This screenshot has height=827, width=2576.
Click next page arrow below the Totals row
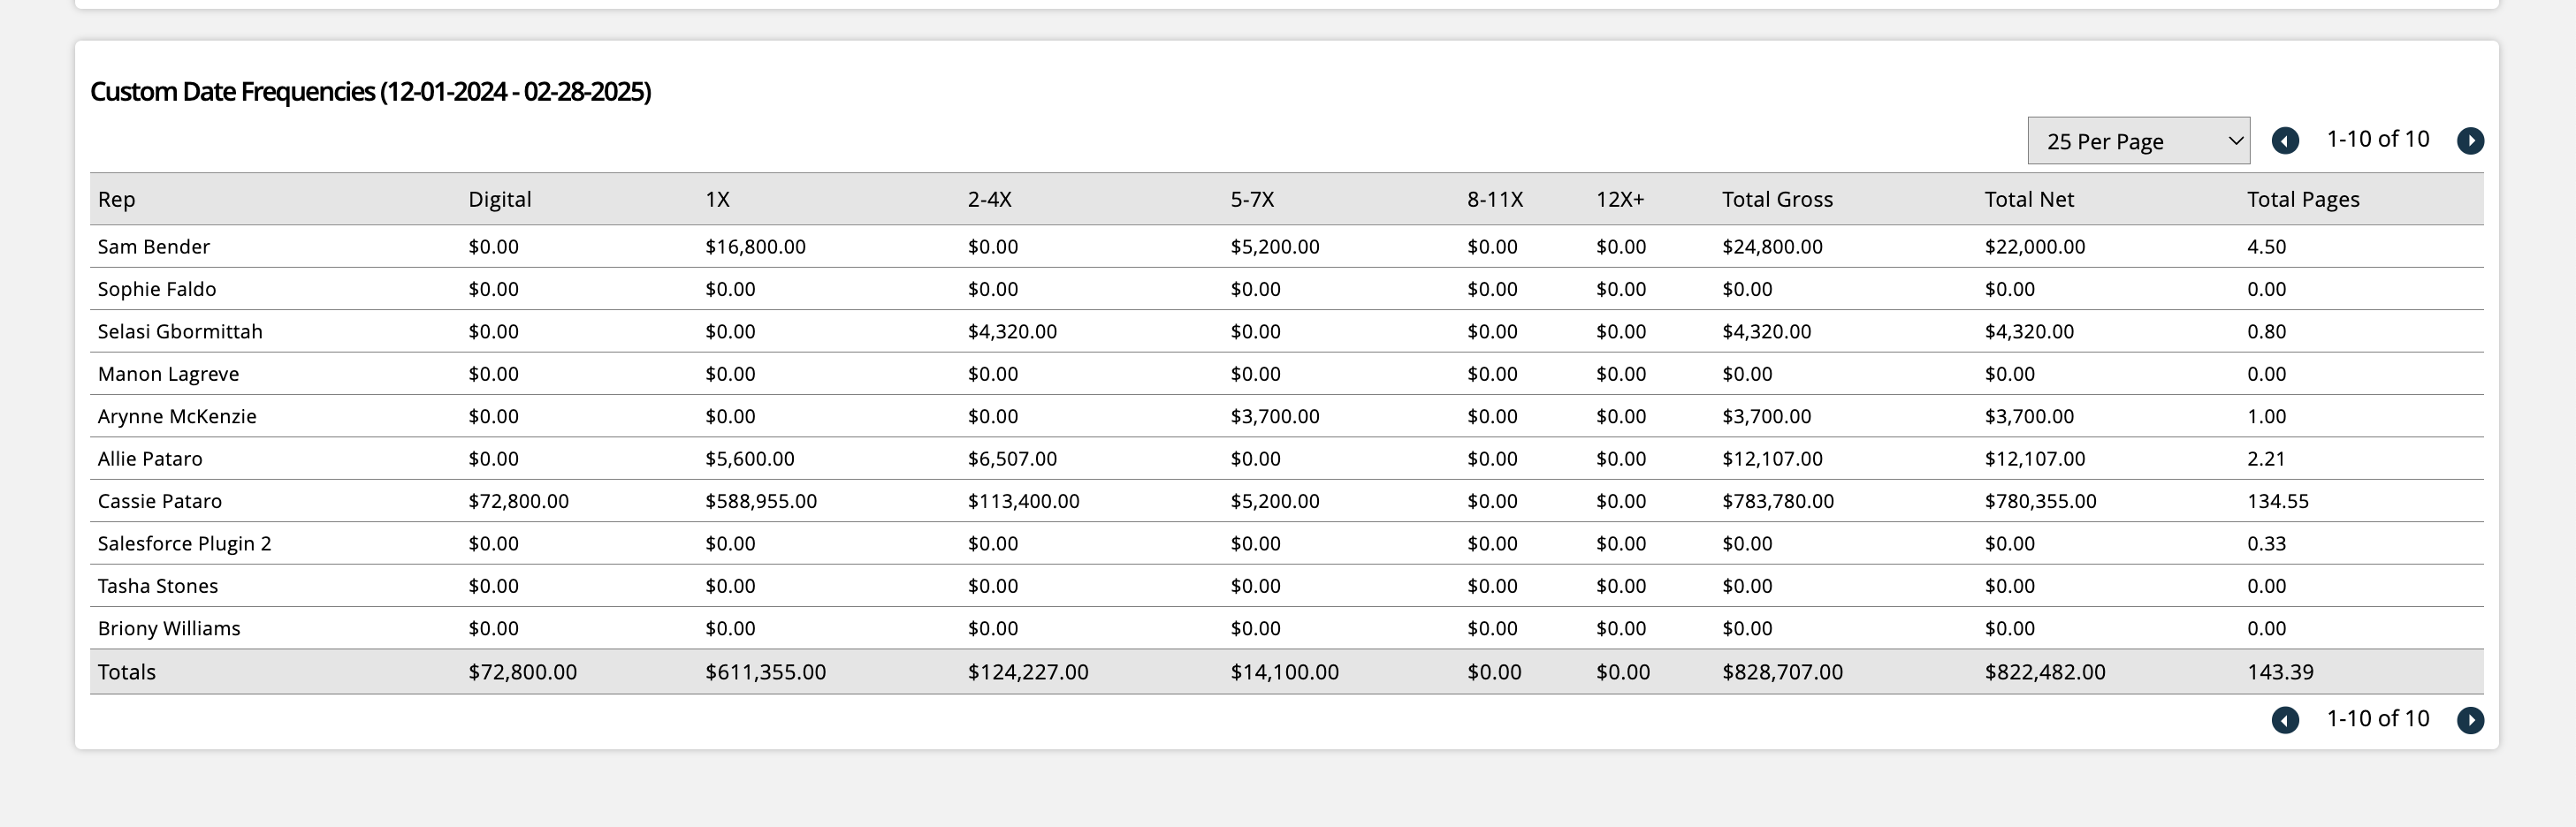2470,720
